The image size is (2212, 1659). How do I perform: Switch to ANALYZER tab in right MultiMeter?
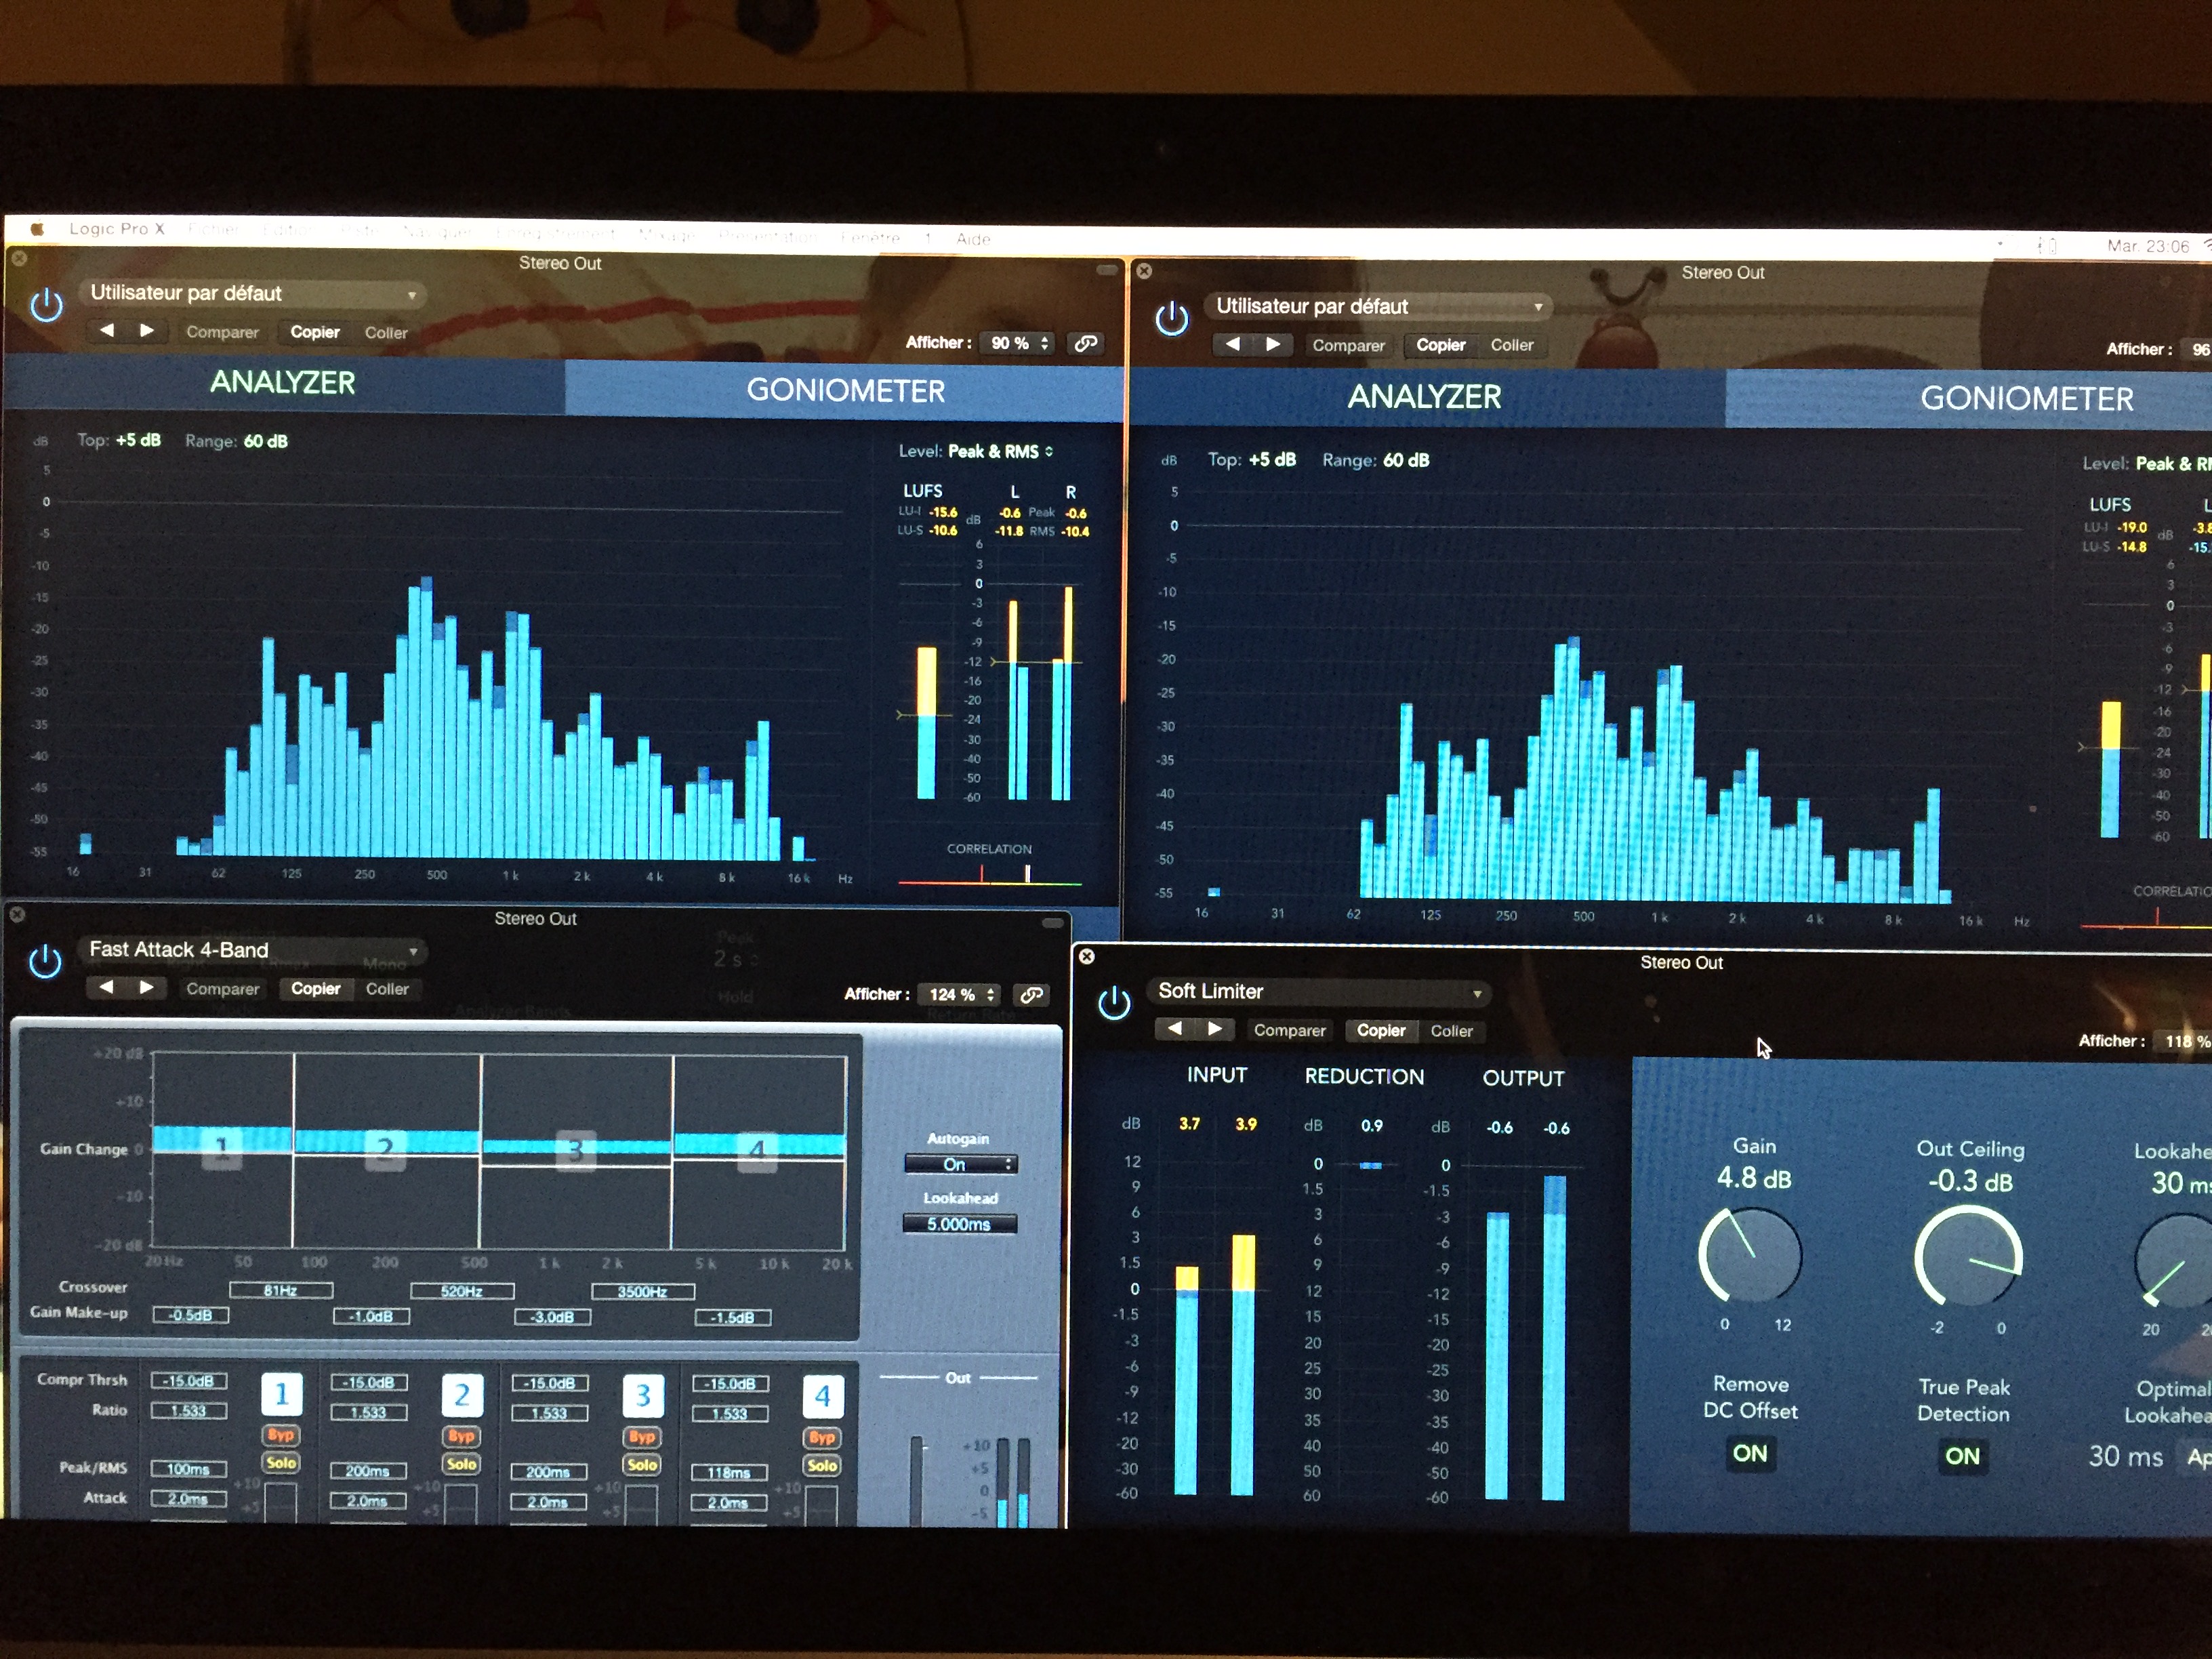click(1425, 397)
